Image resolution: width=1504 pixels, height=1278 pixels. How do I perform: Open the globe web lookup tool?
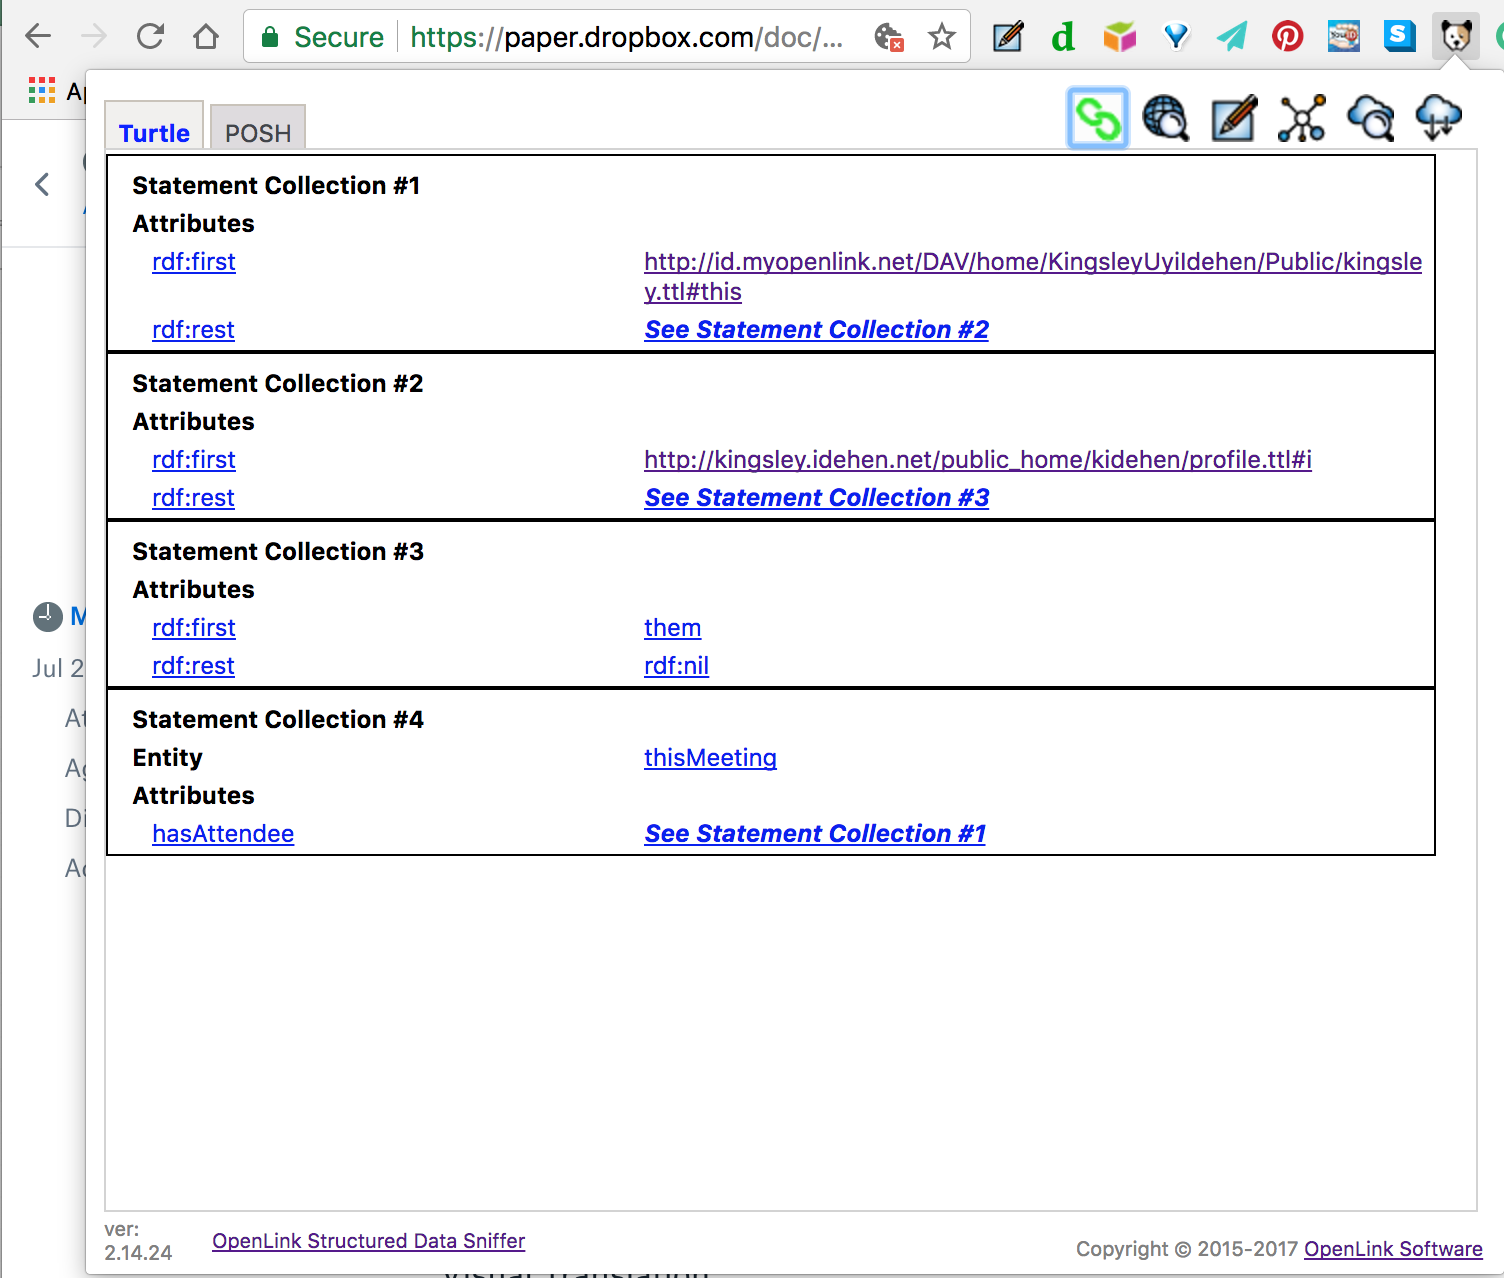1165,117
